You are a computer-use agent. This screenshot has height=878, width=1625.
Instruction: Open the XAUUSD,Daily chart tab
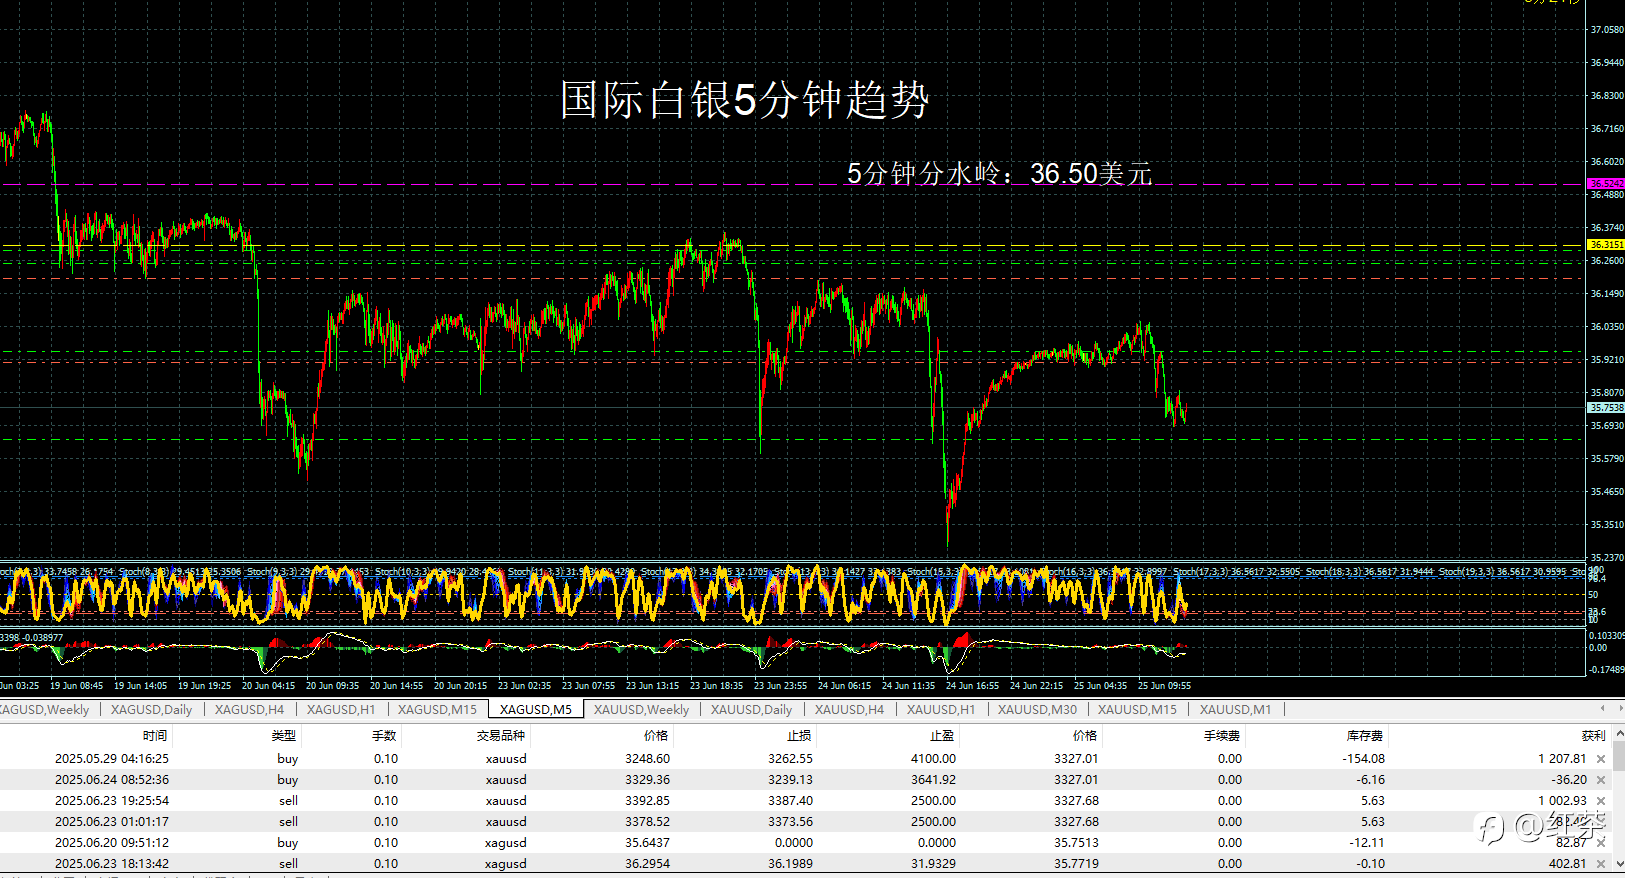pyautogui.click(x=751, y=709)
